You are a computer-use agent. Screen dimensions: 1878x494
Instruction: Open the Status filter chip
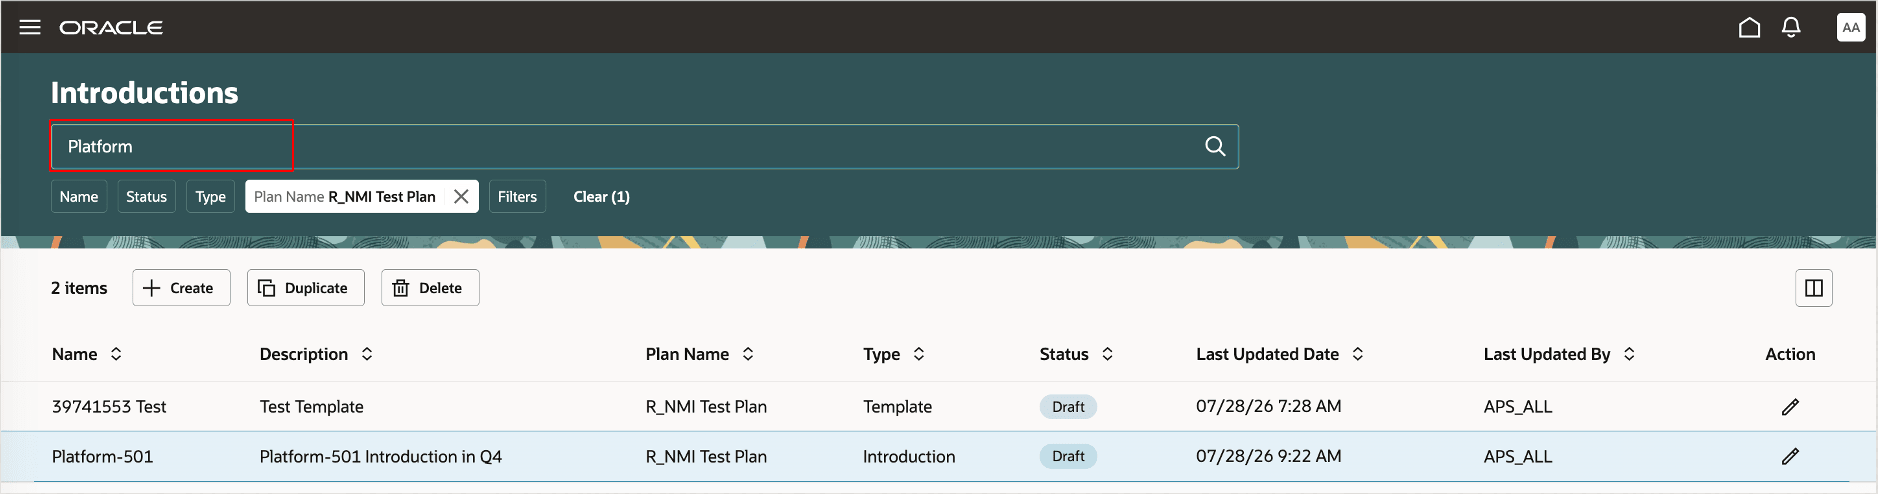[146, 197]
